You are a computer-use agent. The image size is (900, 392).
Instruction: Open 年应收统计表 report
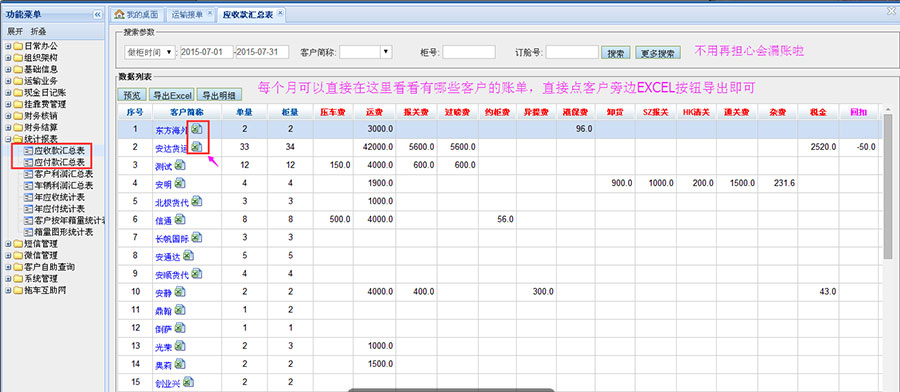pos(59,197)
